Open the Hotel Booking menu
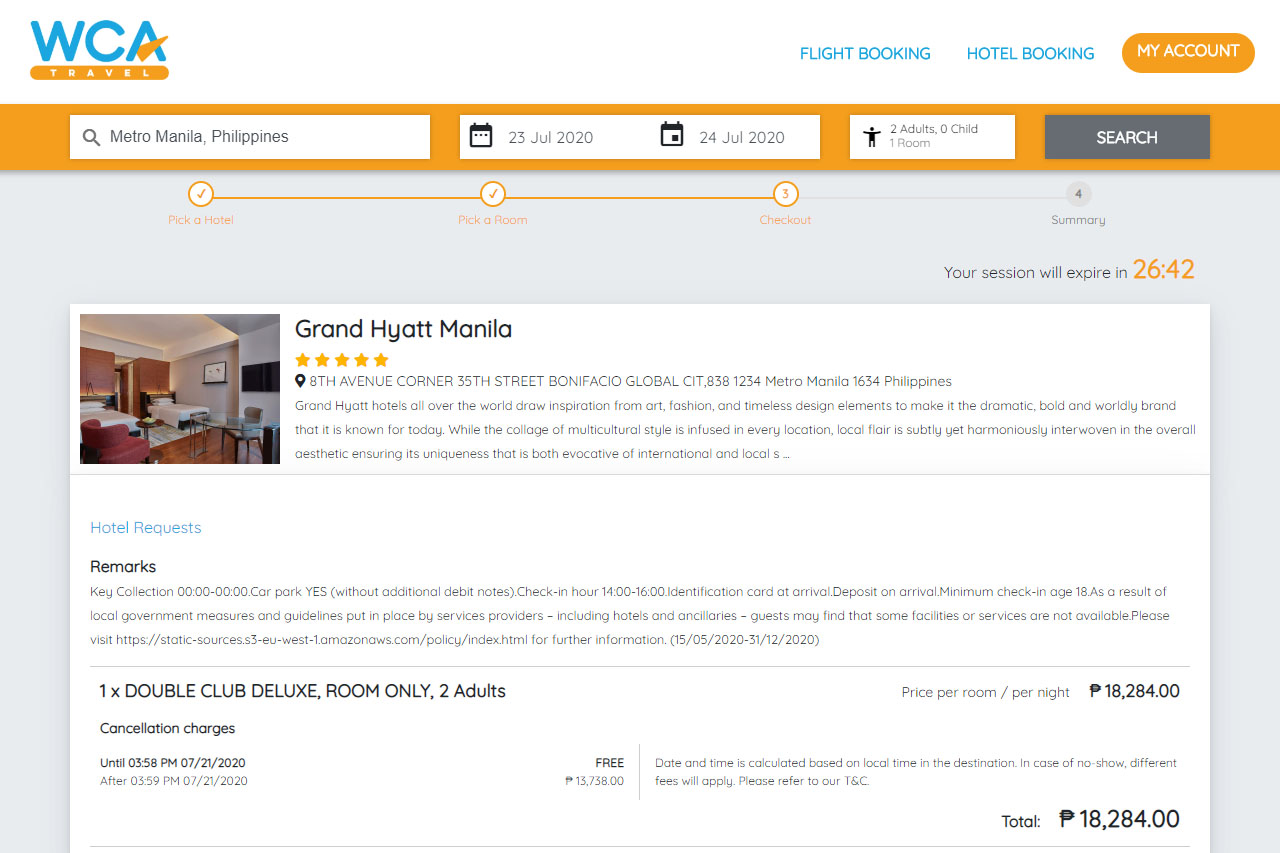Screen dimensions: 1280x853 click(1030, 54)
